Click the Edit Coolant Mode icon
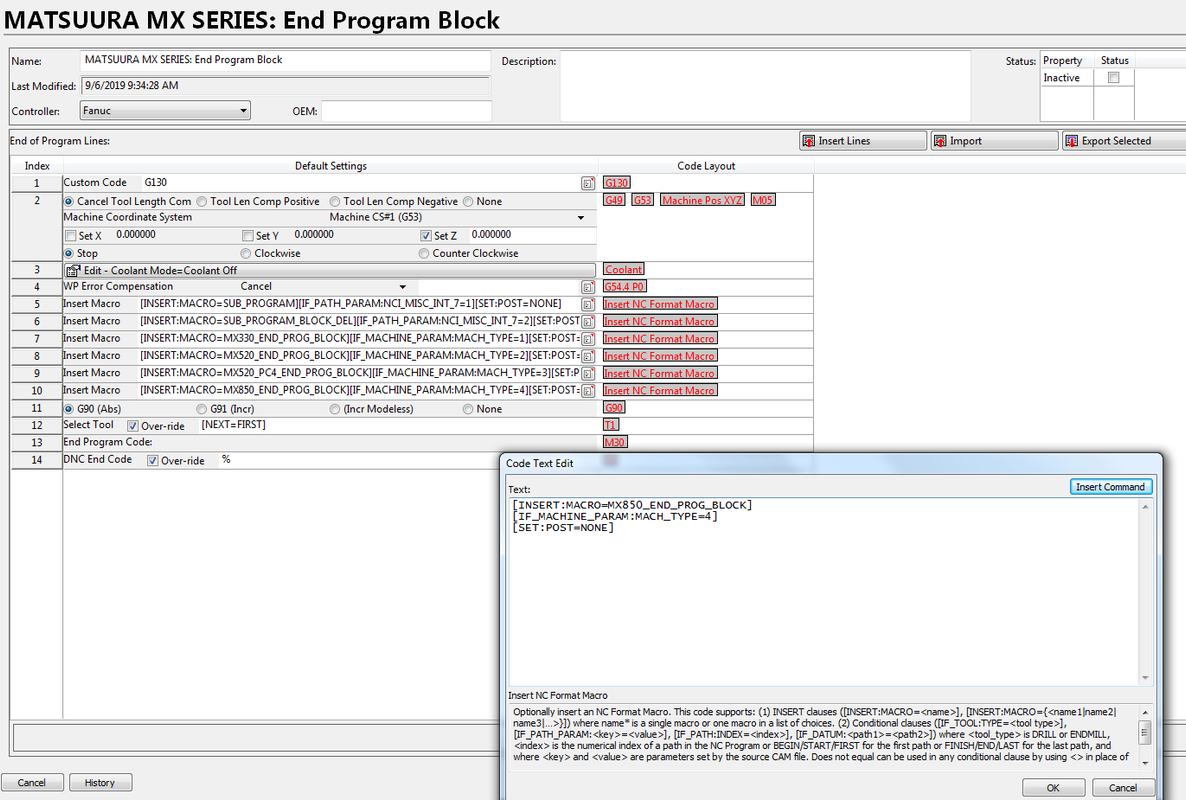1186x800 pixels. [73, 271]
